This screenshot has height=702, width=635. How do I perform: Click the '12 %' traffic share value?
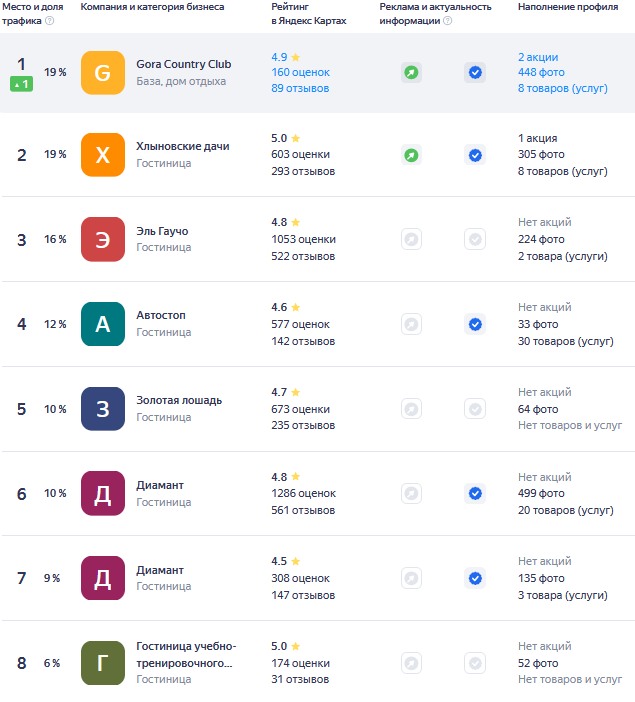coord(55,324)
